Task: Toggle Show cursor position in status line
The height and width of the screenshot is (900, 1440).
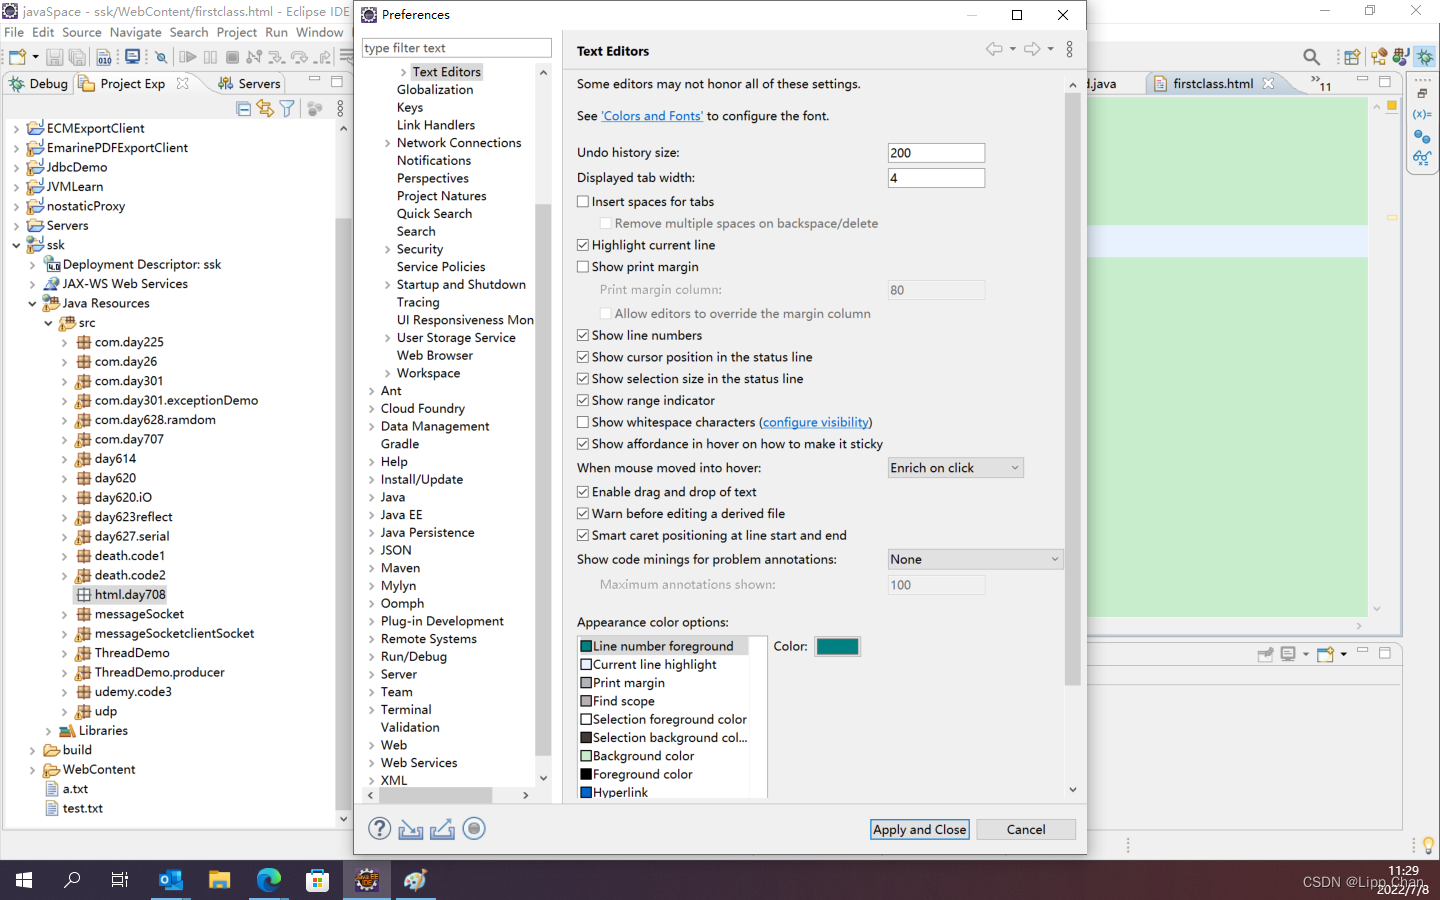Action: coord(583,357)
